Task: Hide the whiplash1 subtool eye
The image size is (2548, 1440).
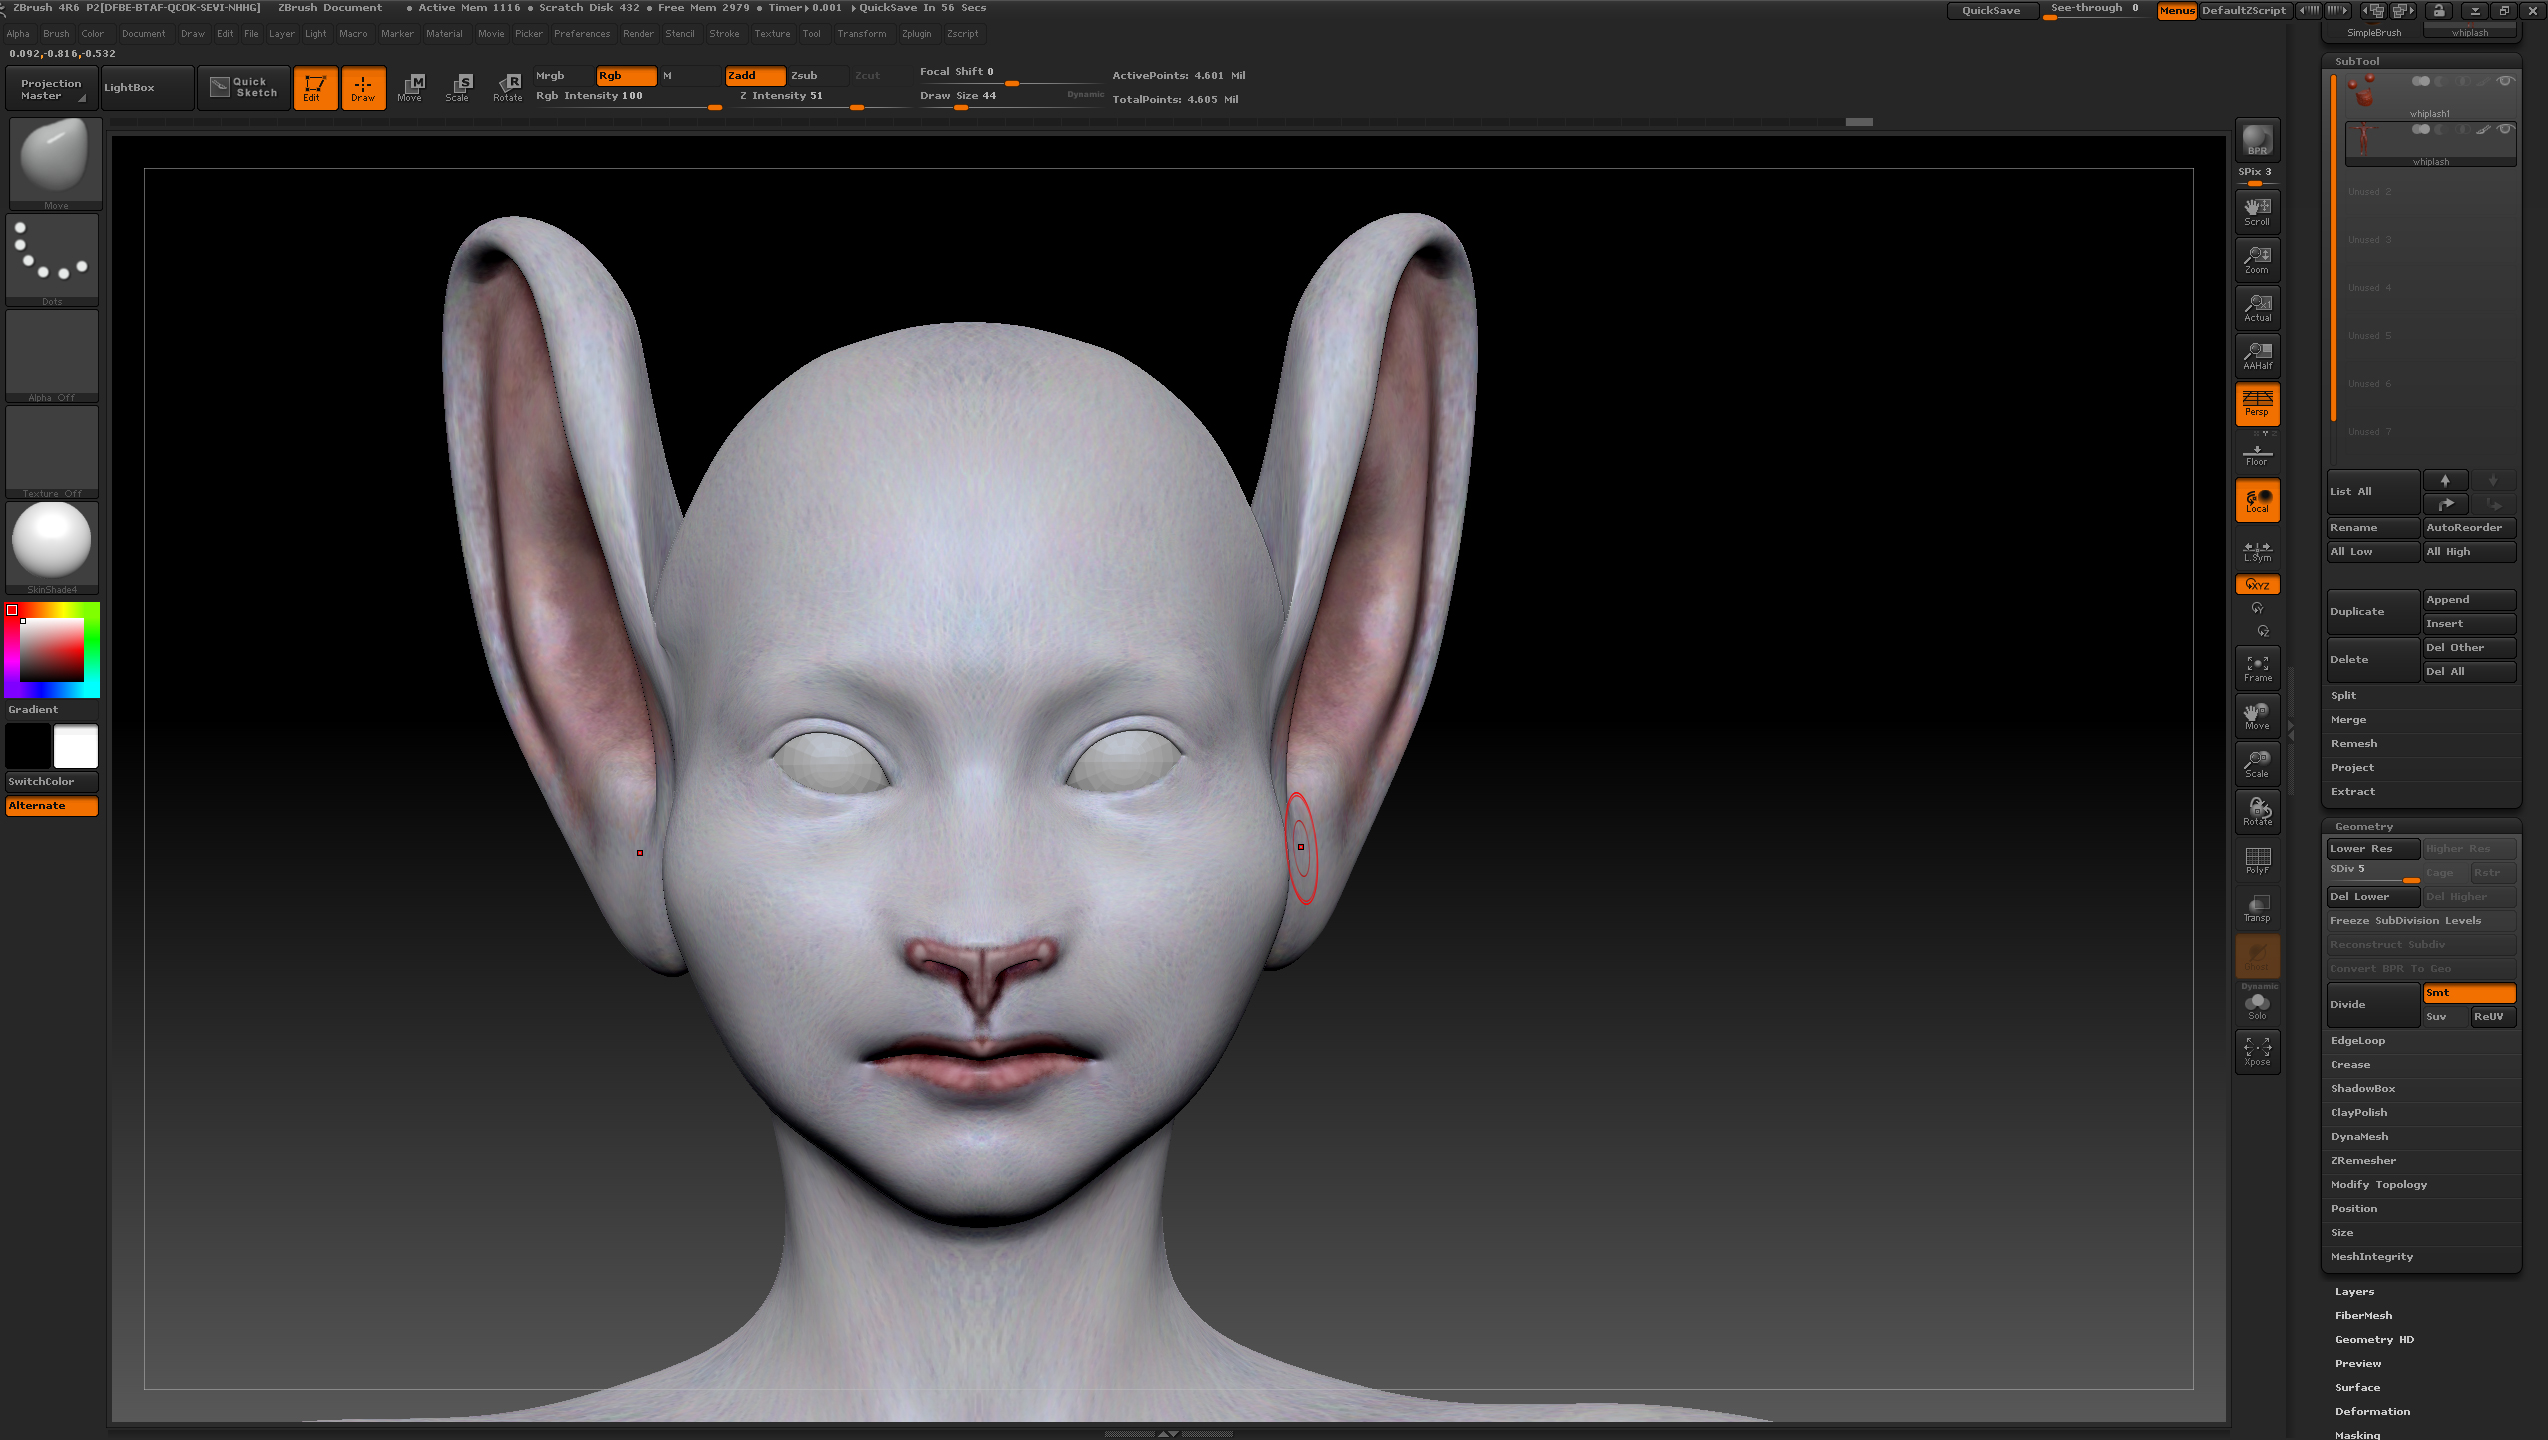Action: click(x=2505, y=82)
